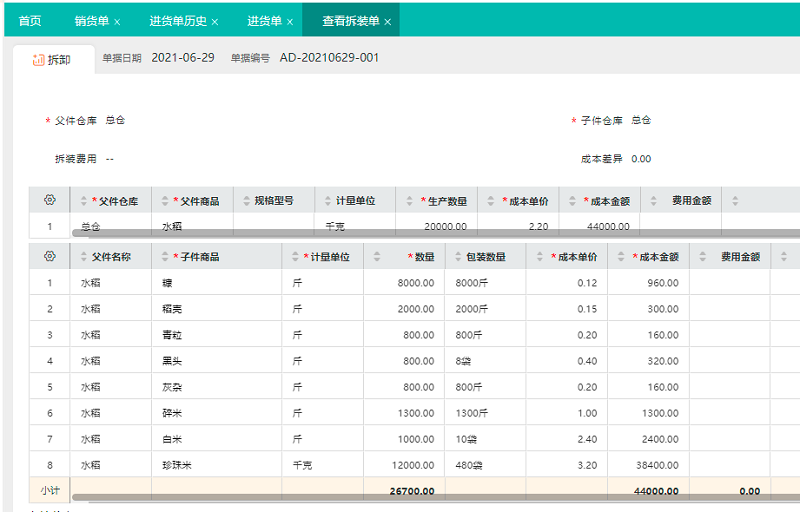Click sort arrows on 父件名称 column

click(x=84, y=257)
